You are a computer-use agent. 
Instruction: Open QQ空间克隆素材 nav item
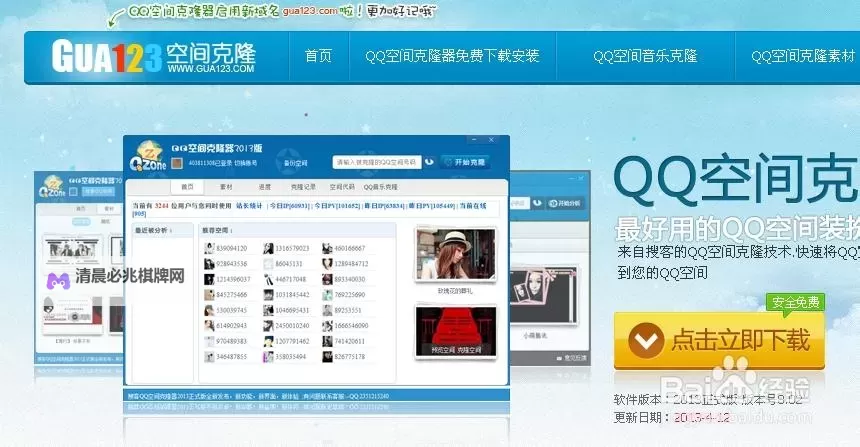(803, 56)
